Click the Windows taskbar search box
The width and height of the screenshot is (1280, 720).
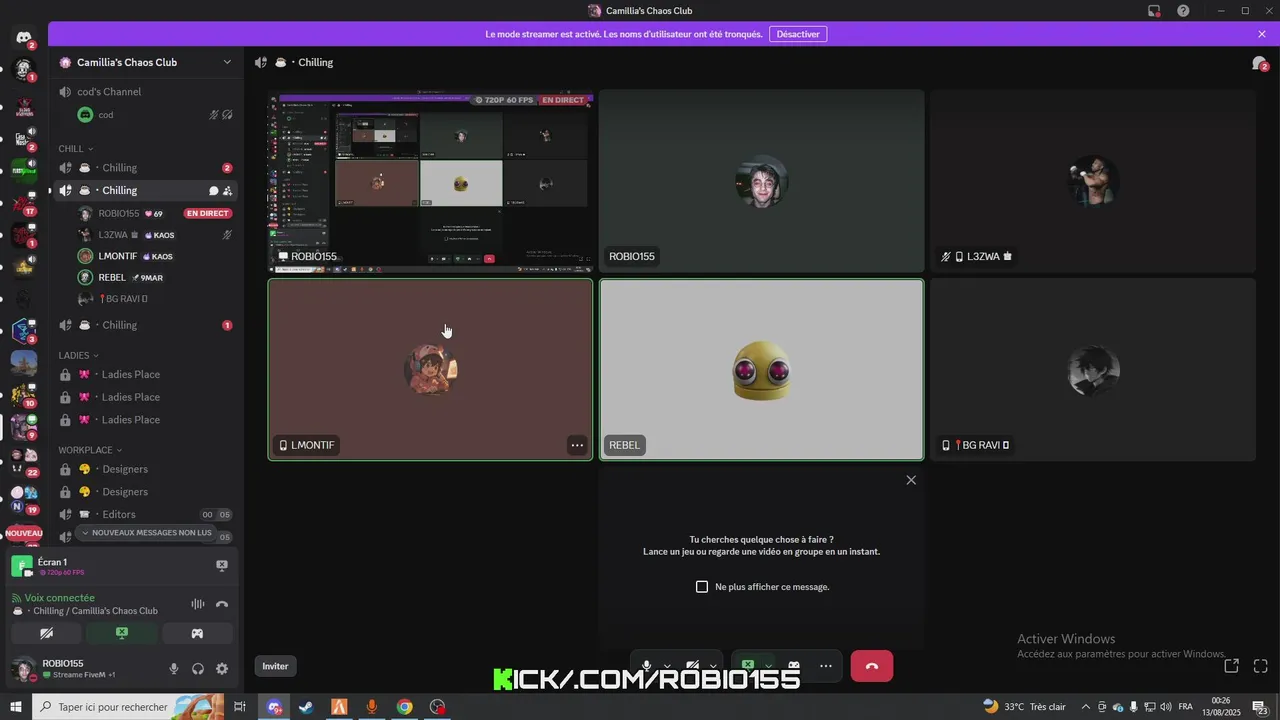(x=130, y=707)
